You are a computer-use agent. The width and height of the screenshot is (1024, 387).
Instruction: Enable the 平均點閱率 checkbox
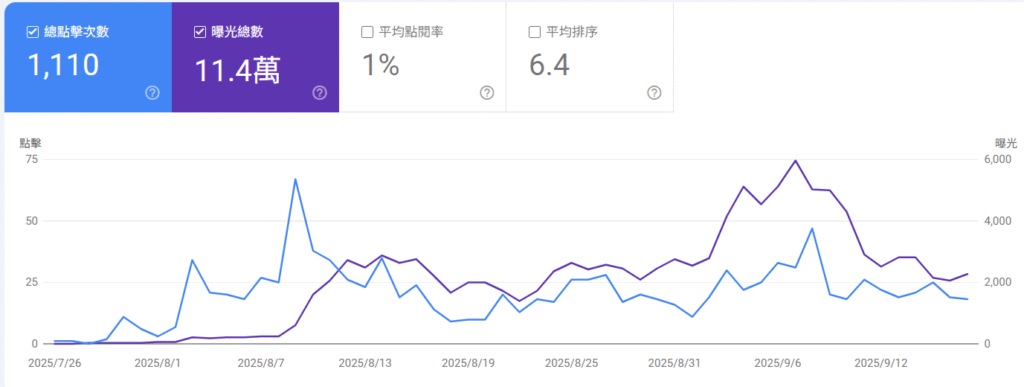tap(367, 32)
